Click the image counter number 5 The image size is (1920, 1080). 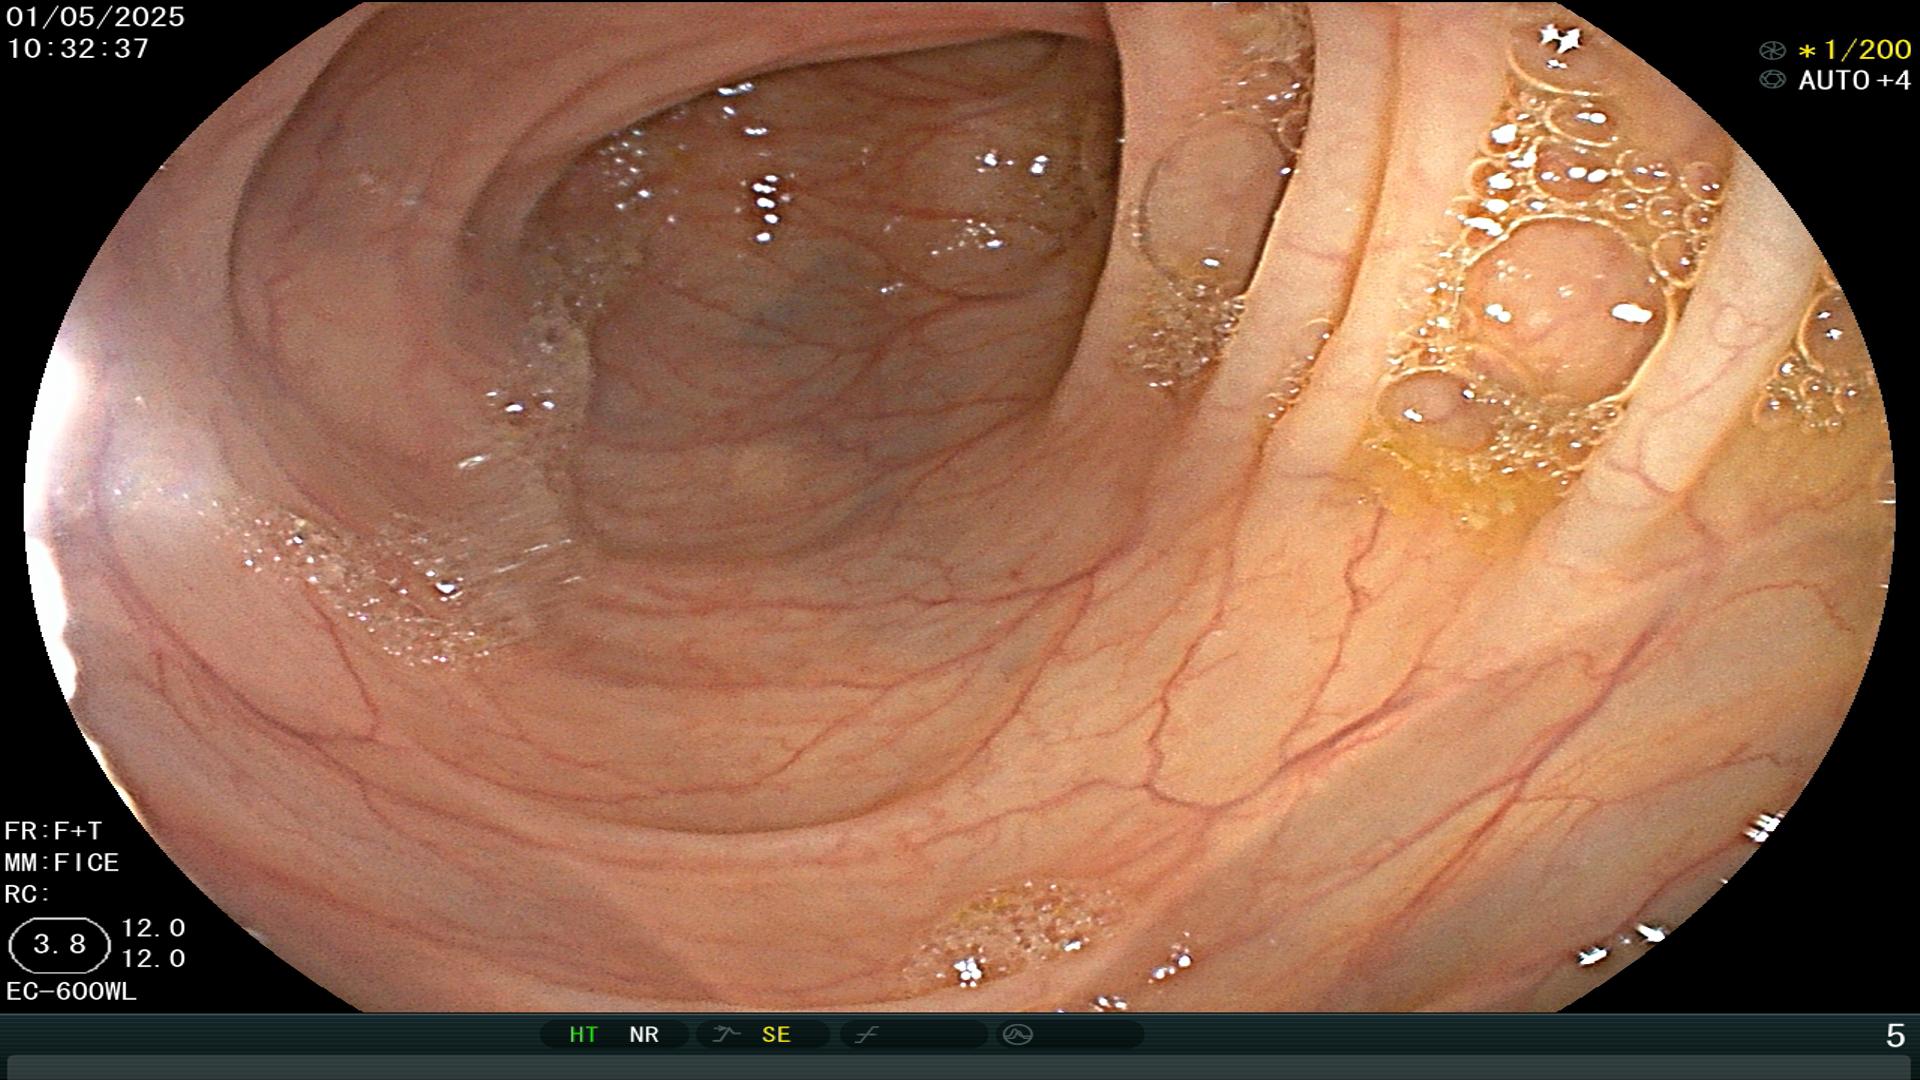1895,1036
